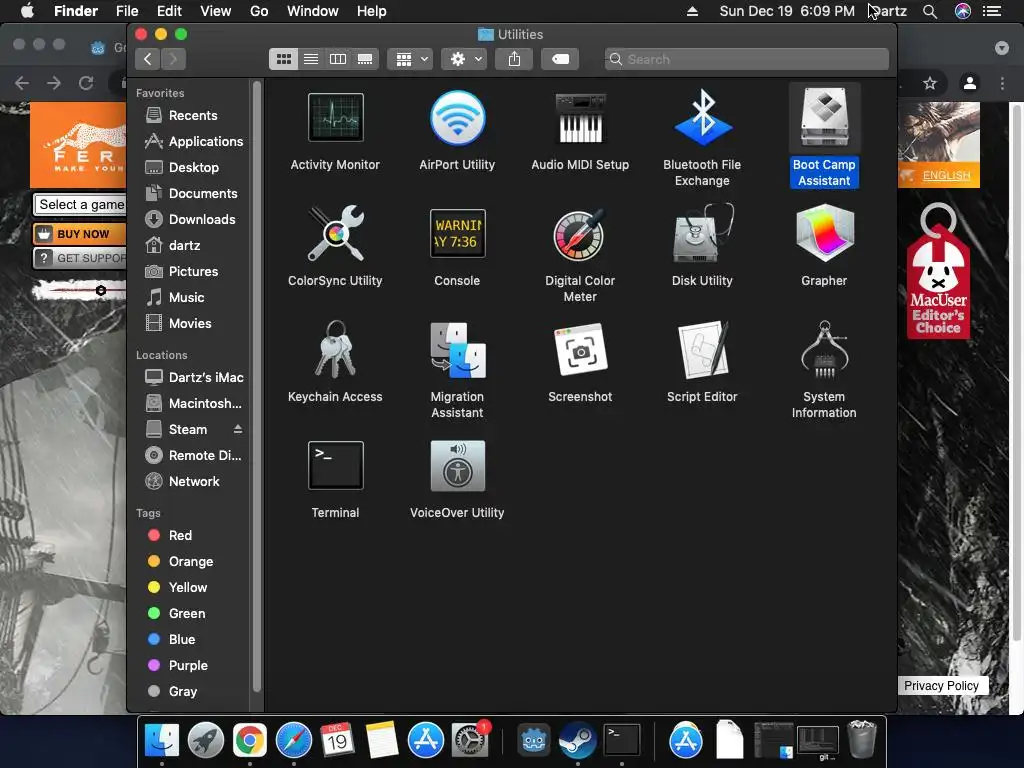Select Digital Color Meter icon
Viewport: 1024px width, 768px height.
pos(580,234)
